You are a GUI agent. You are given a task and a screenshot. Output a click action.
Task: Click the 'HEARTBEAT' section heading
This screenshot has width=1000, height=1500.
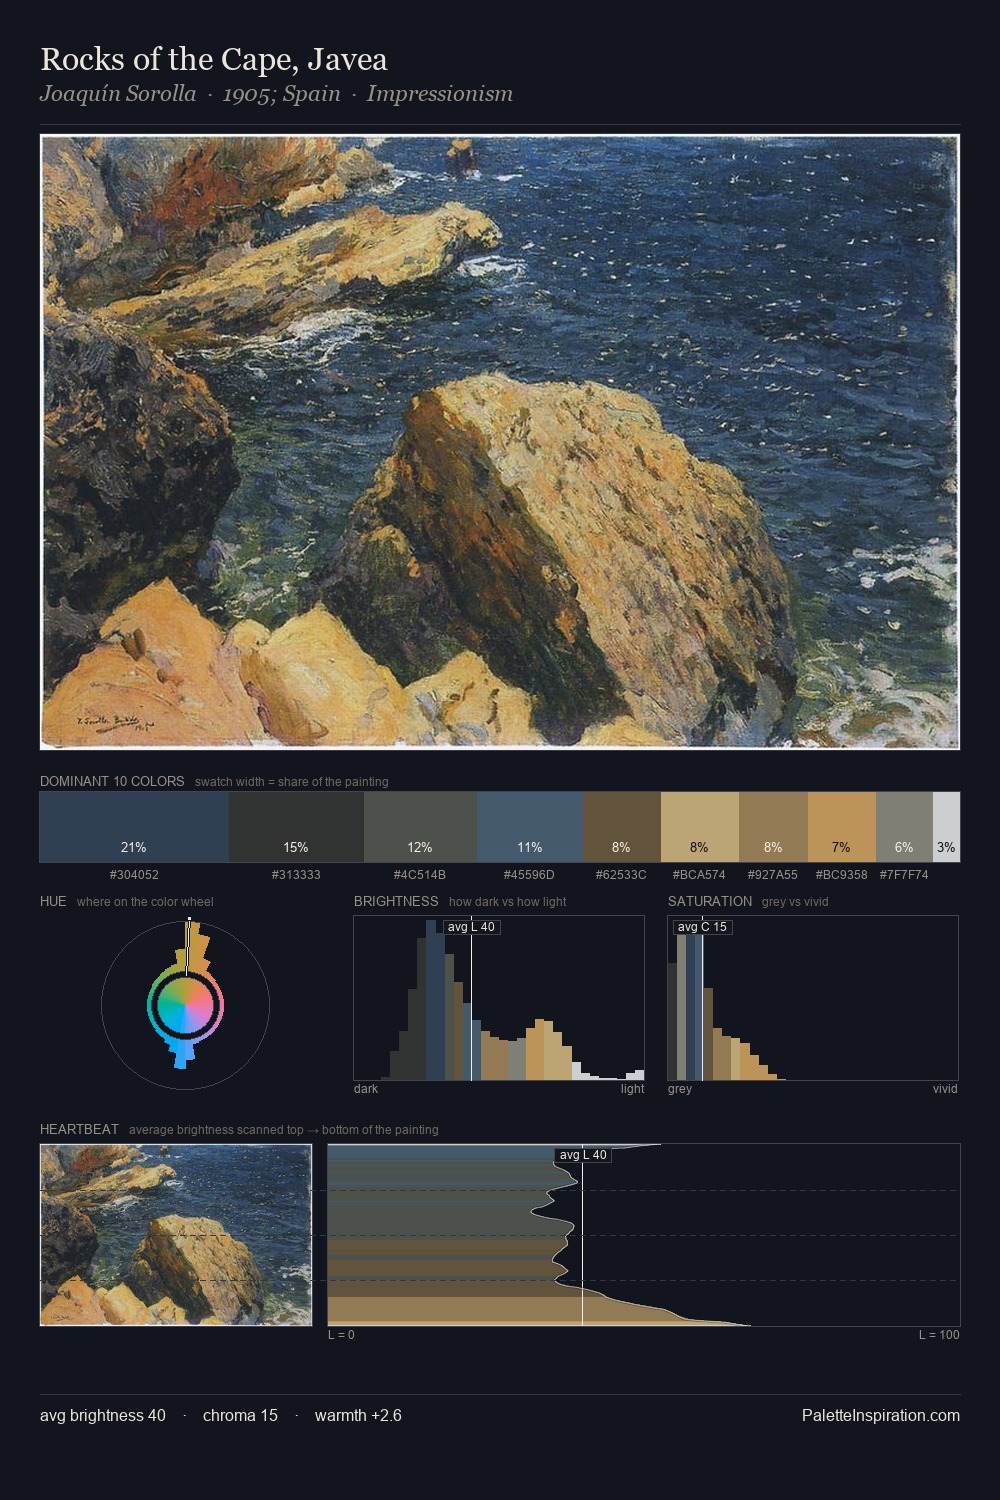click(x=79, y=1129)
